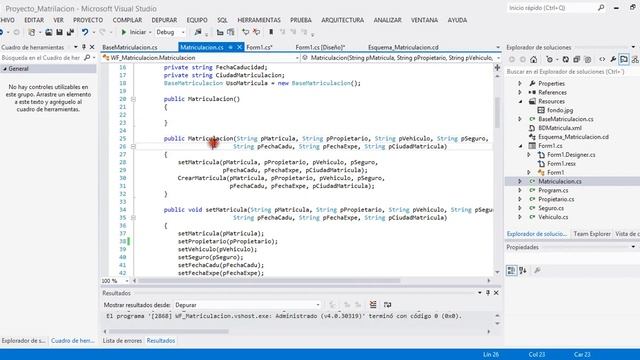Switch to the Form1.cs* tab

(259, 47)
